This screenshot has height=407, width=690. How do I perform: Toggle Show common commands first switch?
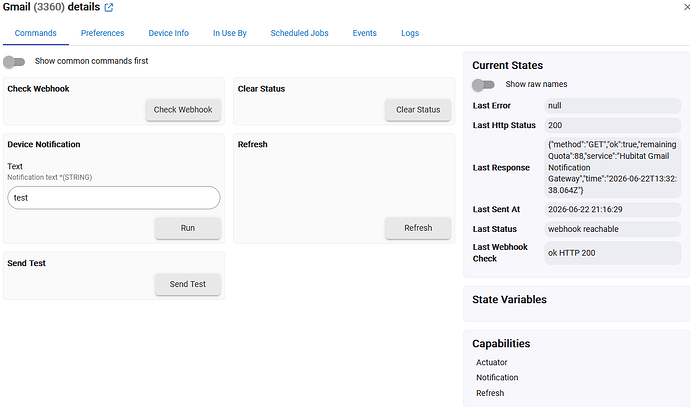pyautogui.click(x=14, y=62)
